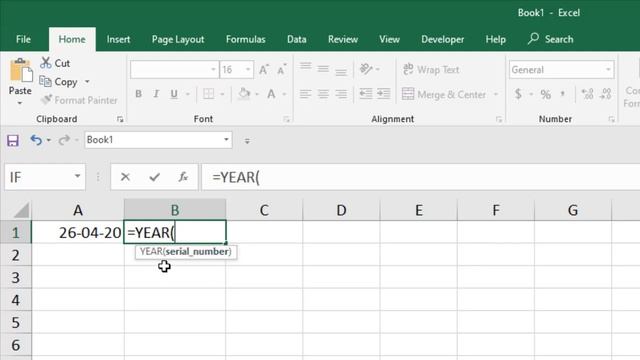Open the font name dropdown

[213, 69]
